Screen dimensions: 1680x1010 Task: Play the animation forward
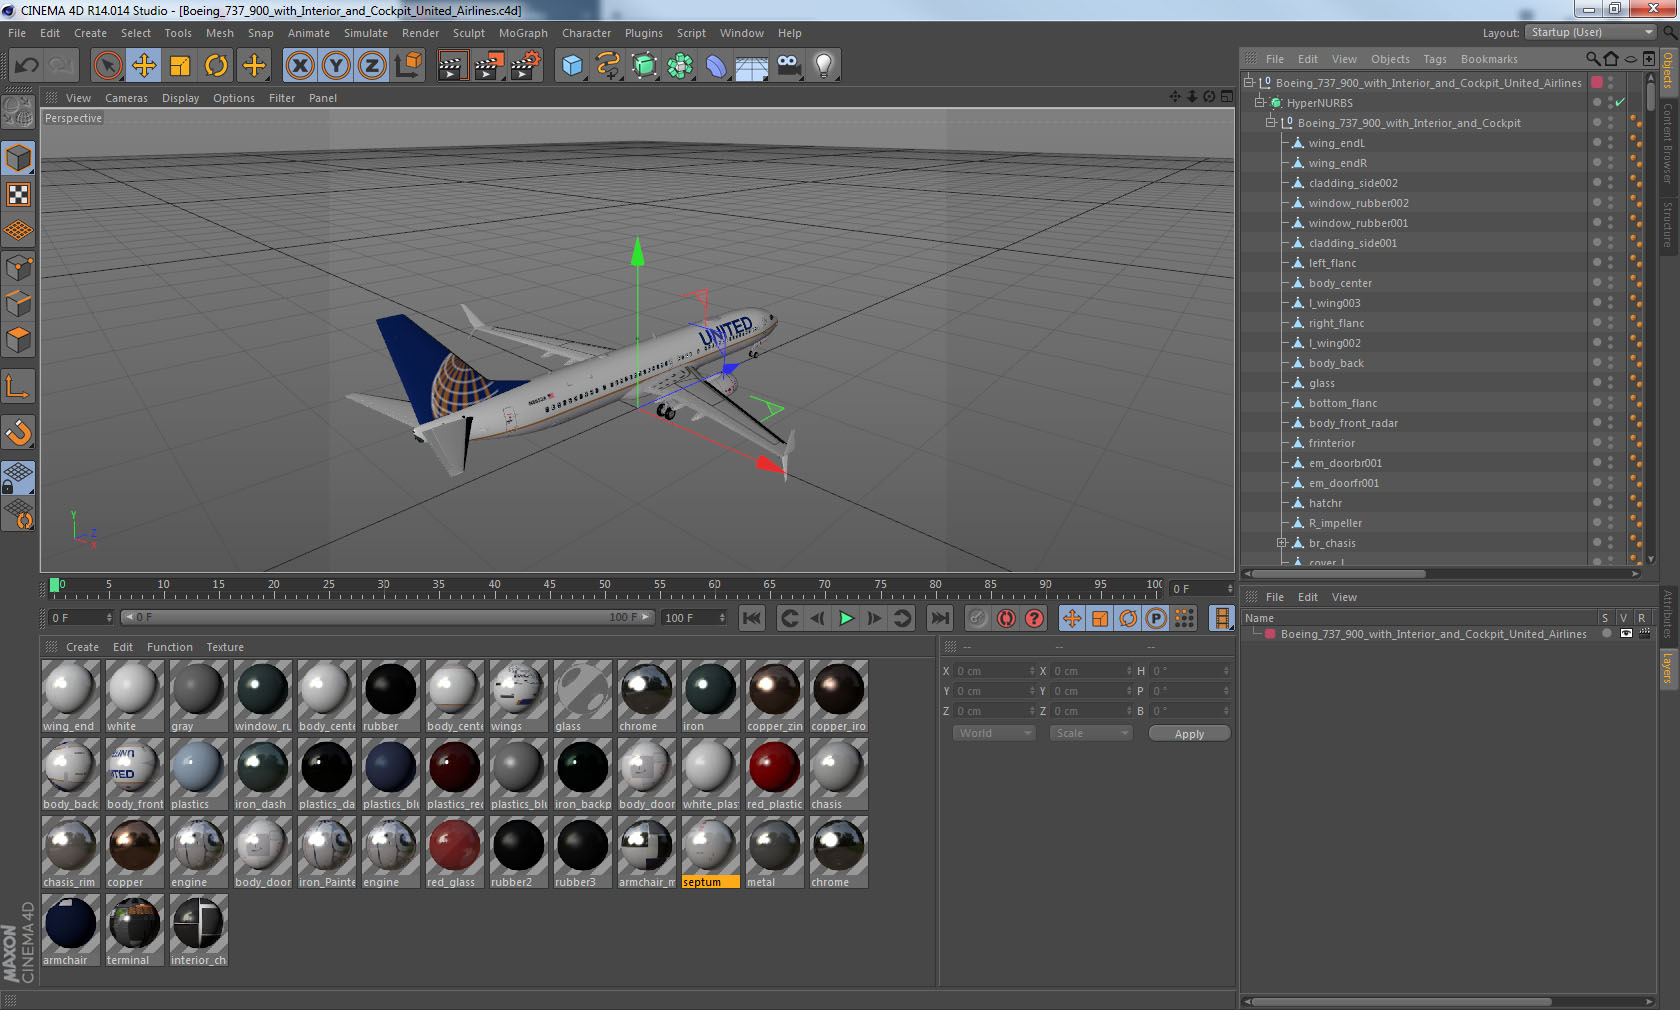(846, 618)
